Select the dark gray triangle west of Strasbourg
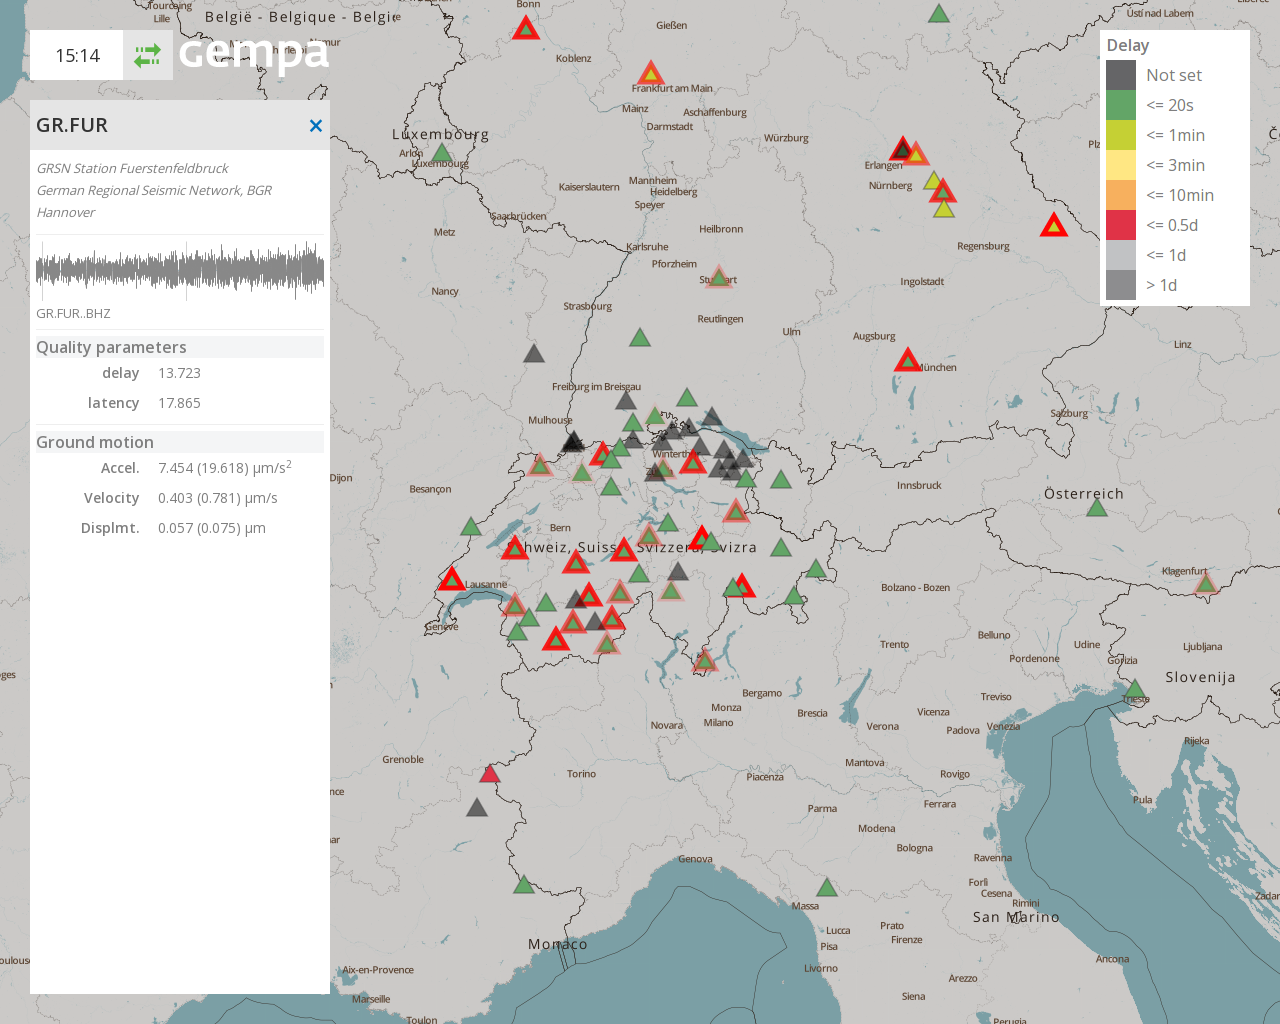Image resolution: width=1280 pixels, height=1024 pixels. [x=534, y=353]
